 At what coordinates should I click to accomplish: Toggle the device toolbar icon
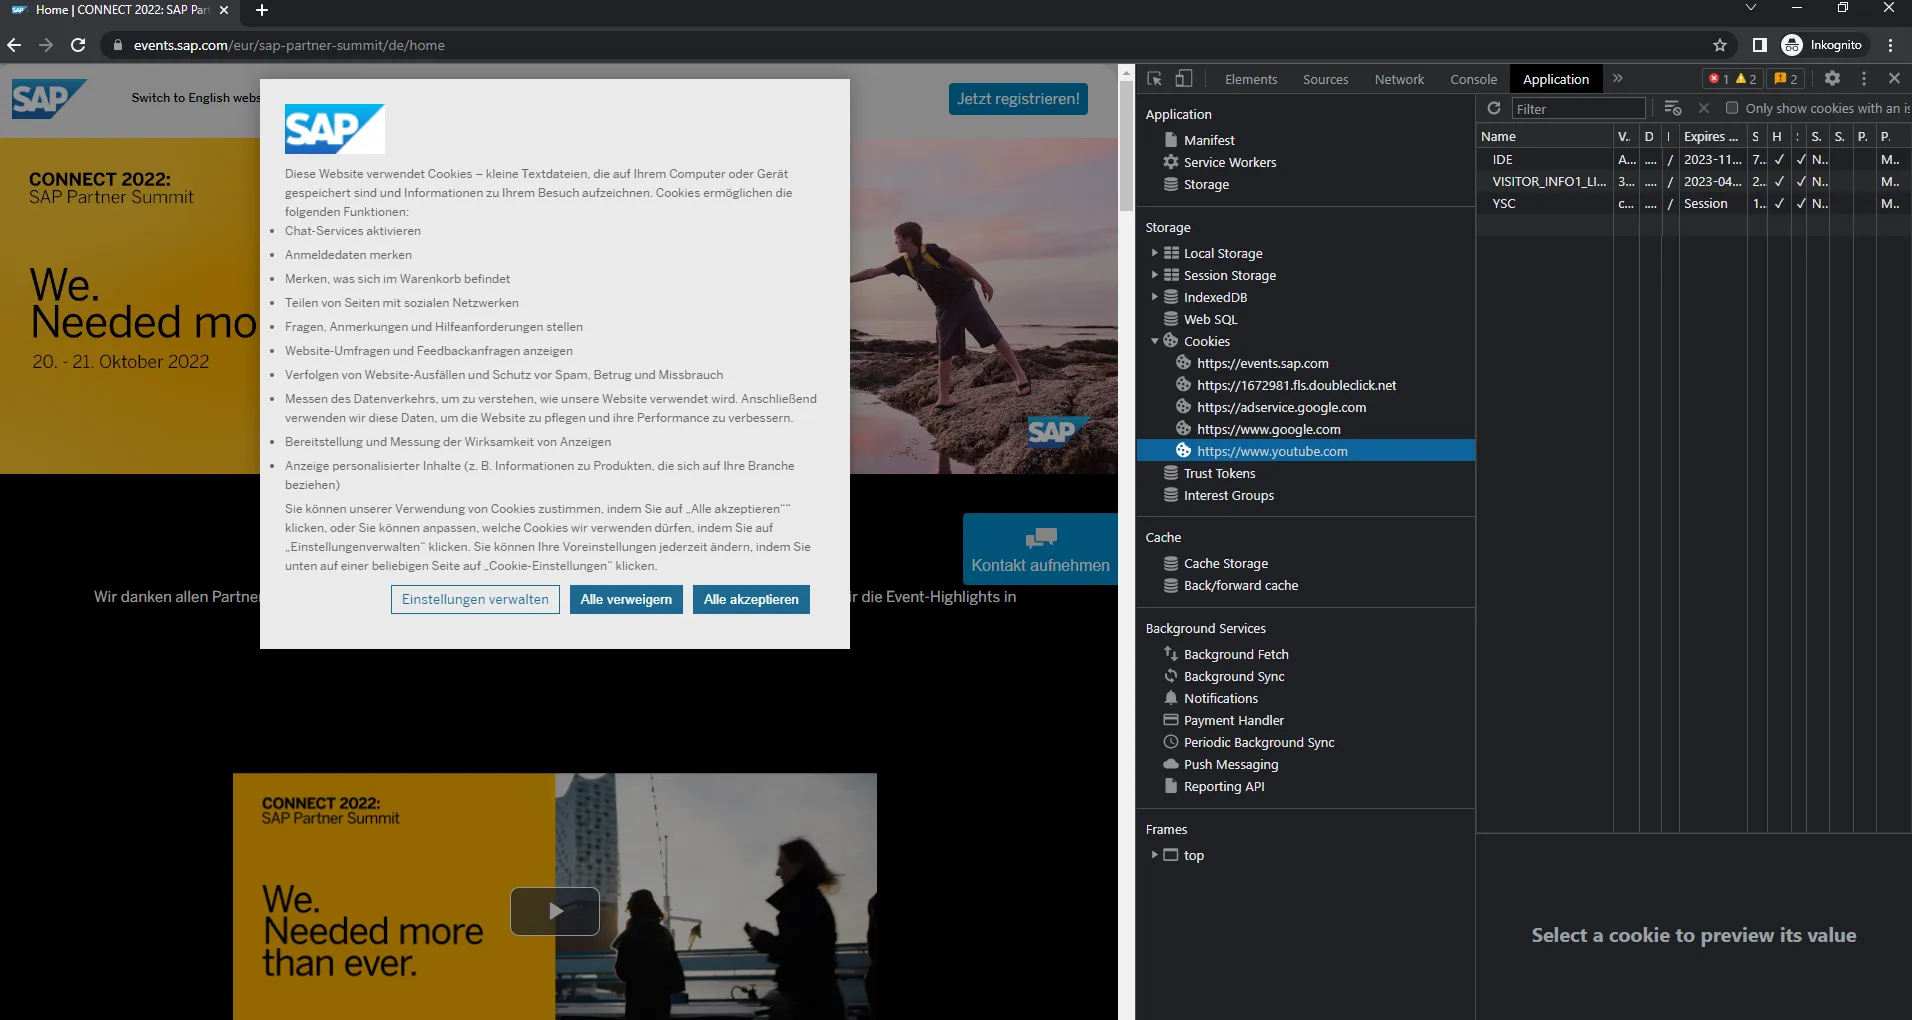coord(1183,79)
